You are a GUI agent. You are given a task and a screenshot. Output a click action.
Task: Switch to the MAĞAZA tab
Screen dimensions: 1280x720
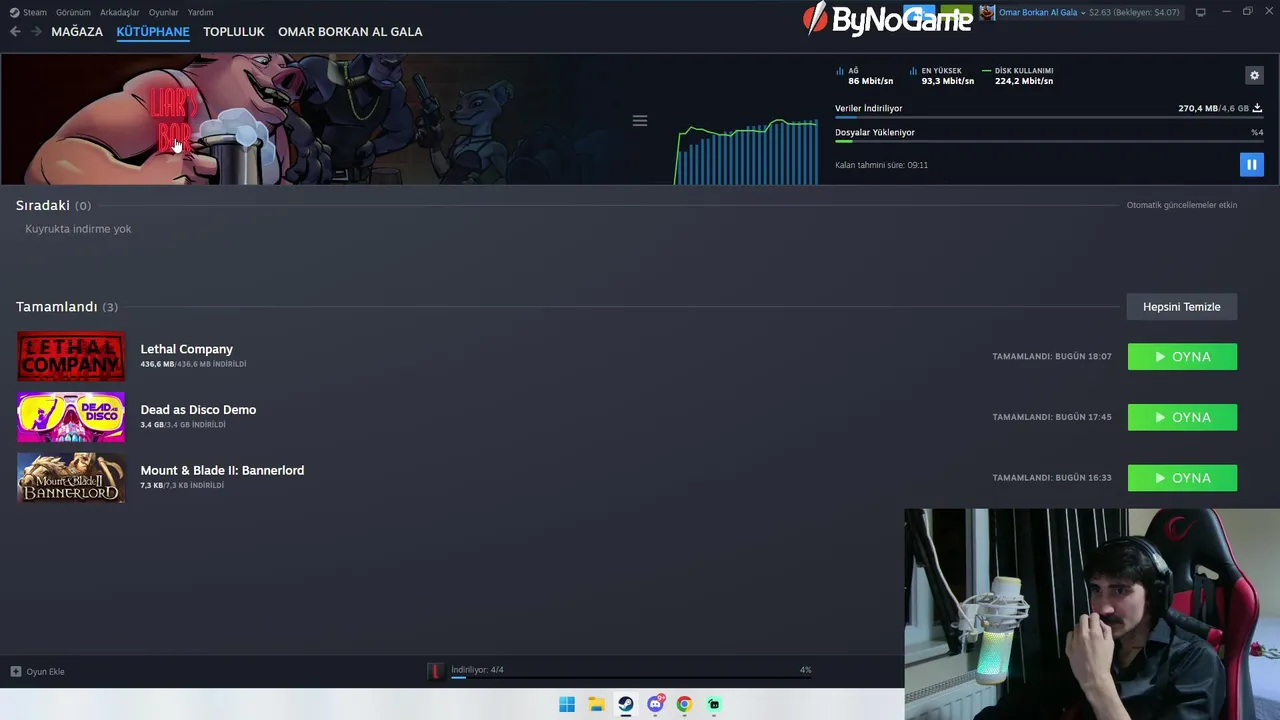(77, 32)
